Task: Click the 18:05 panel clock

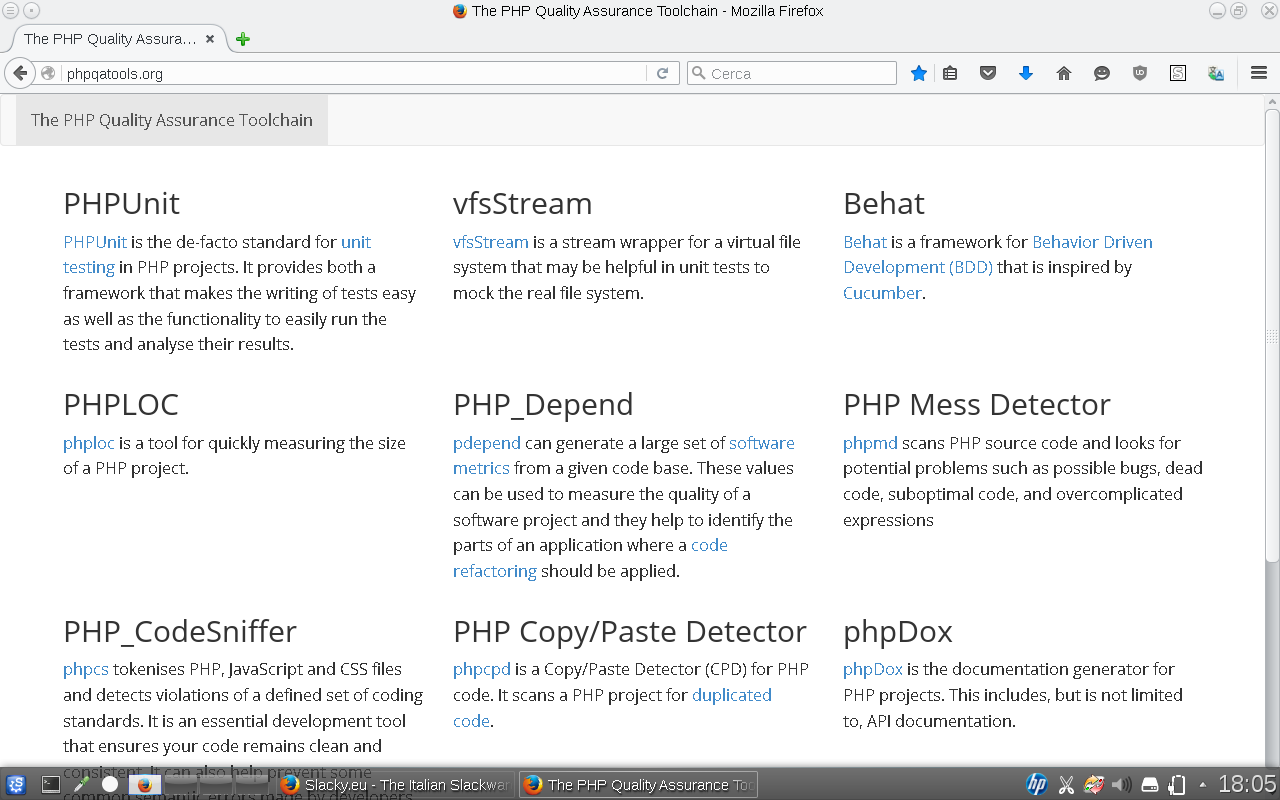Action: click(x=1247, y=784)
